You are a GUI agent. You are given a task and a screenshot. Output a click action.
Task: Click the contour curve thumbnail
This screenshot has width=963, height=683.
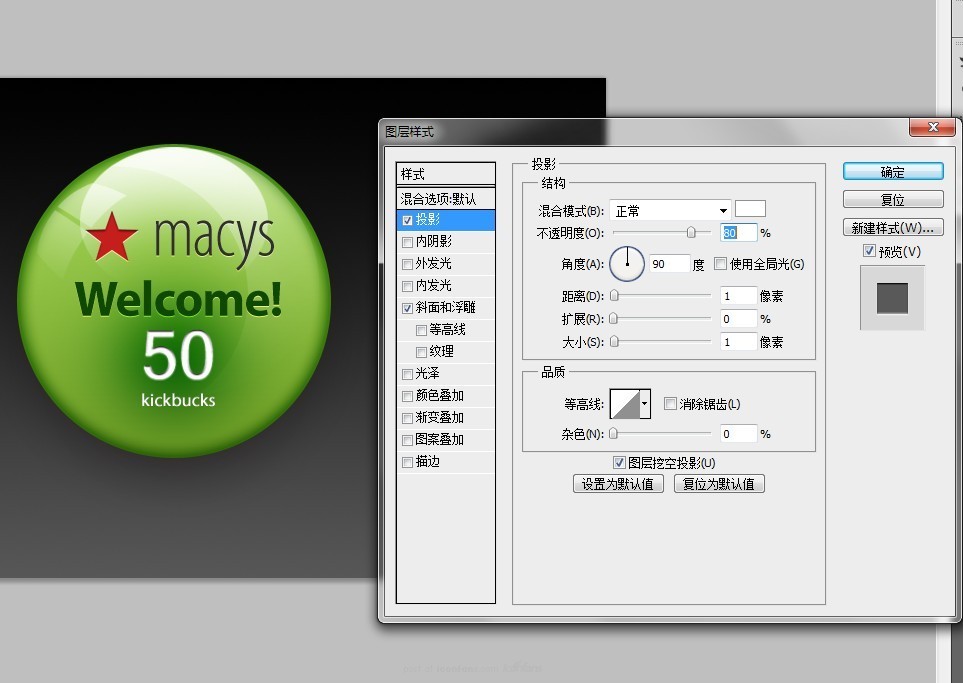[625, 404]
